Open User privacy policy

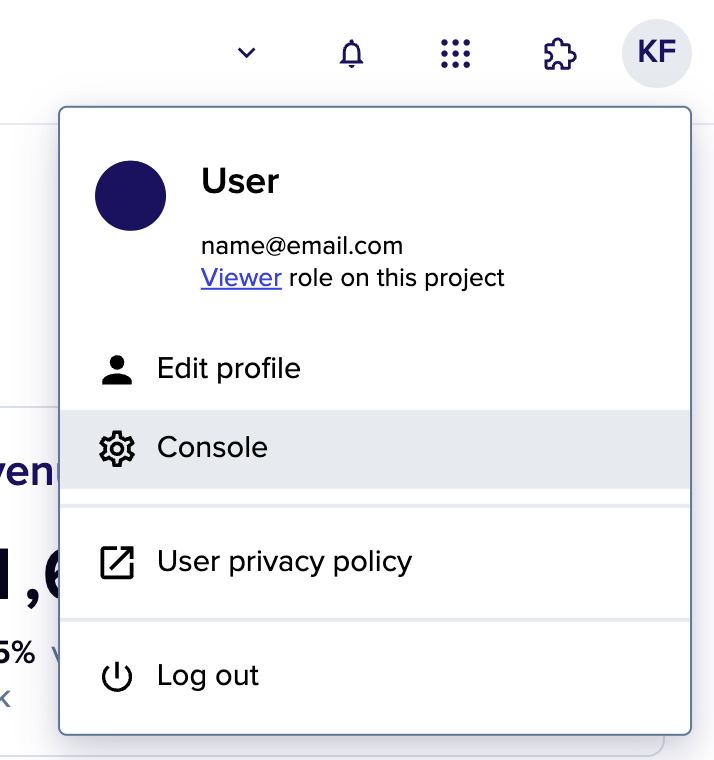pyautogui.click(x=375, y=562)
